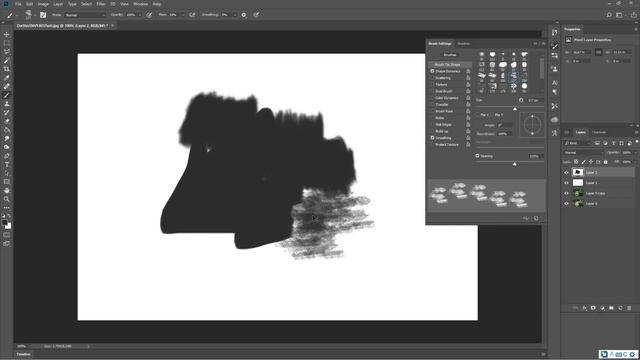Select the Pen tool
Screen dimensions: 640x360
[x=7, y=156]
